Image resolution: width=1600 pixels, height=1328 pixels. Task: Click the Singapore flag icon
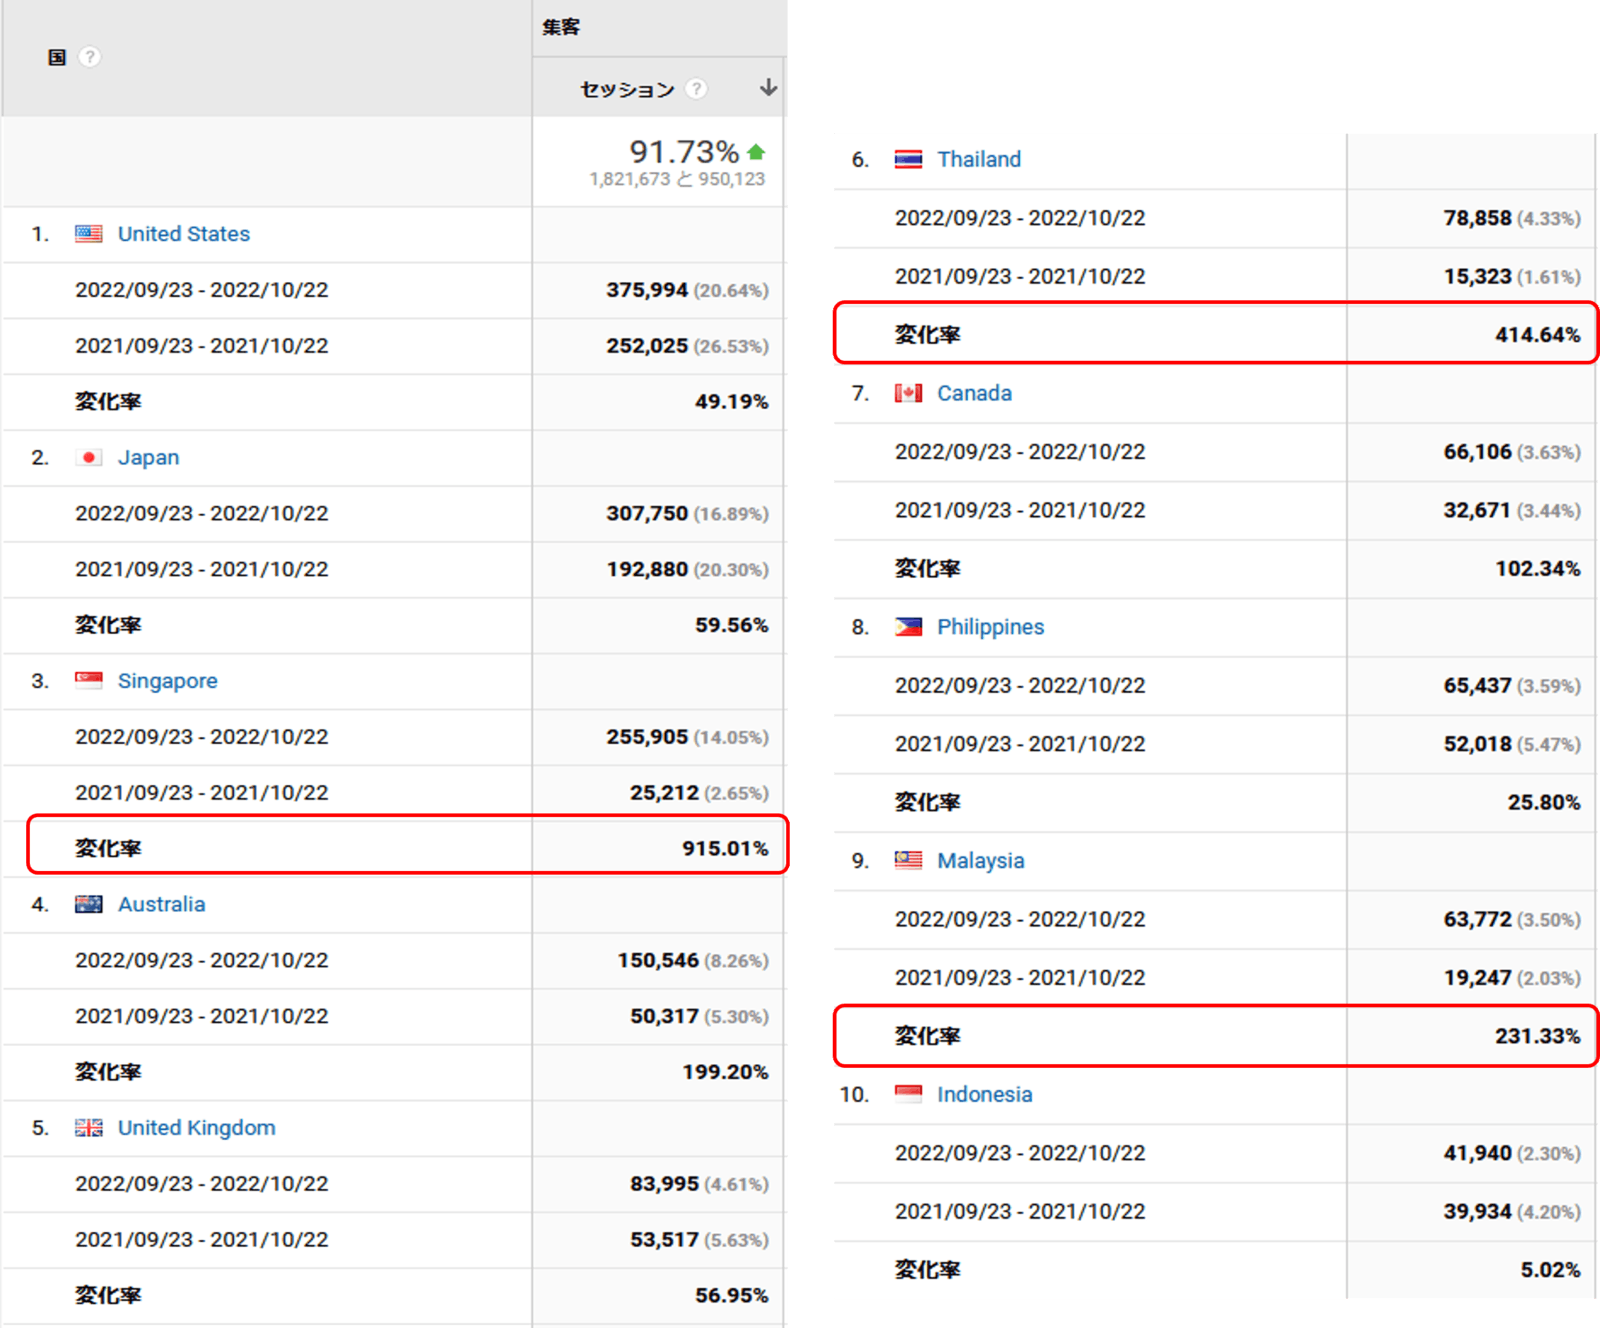89,681
